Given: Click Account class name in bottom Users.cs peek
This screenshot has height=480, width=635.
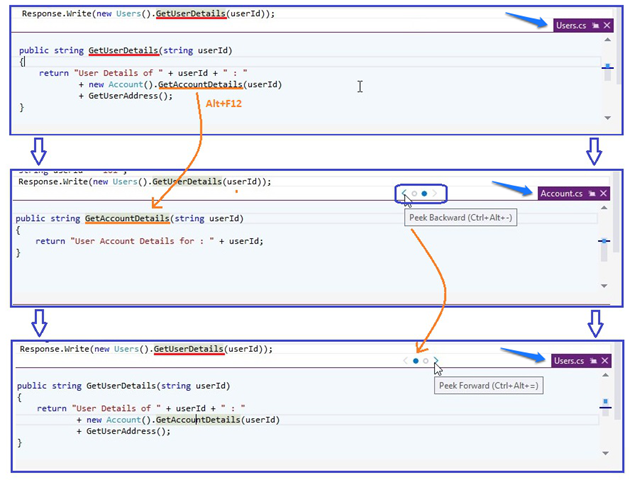Looking at the screenshot, I should tap(124, 420).
